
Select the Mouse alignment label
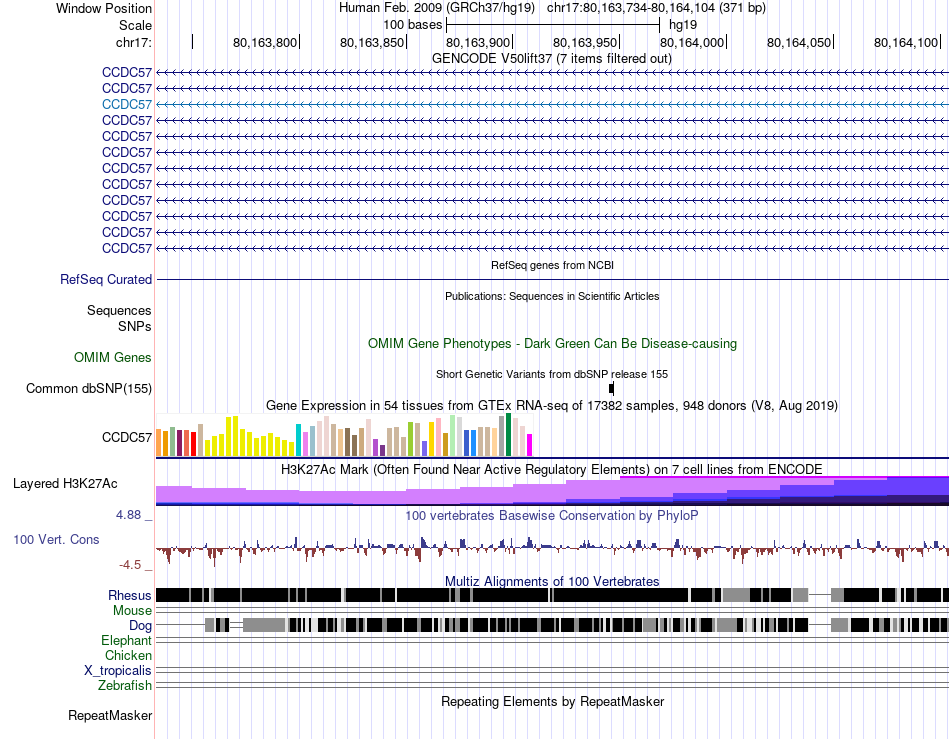pos(132,611)
